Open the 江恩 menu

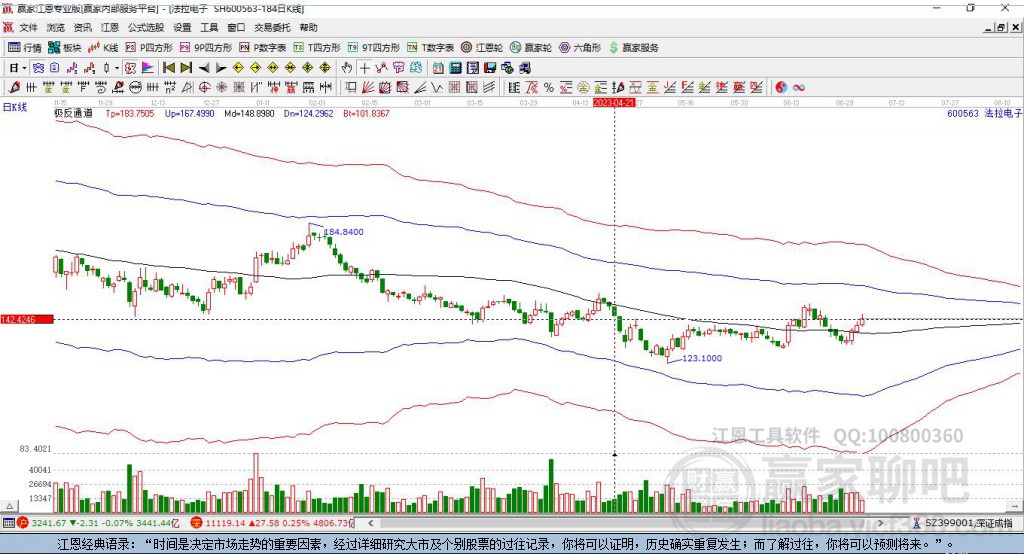tap(110, 27)
